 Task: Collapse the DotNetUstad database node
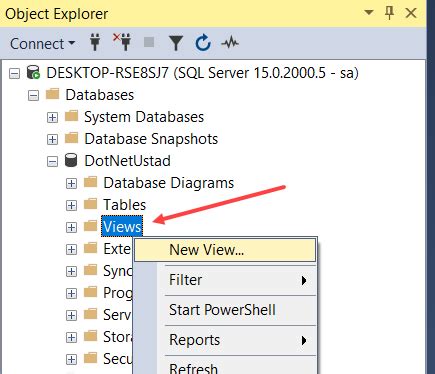point(52,162)
